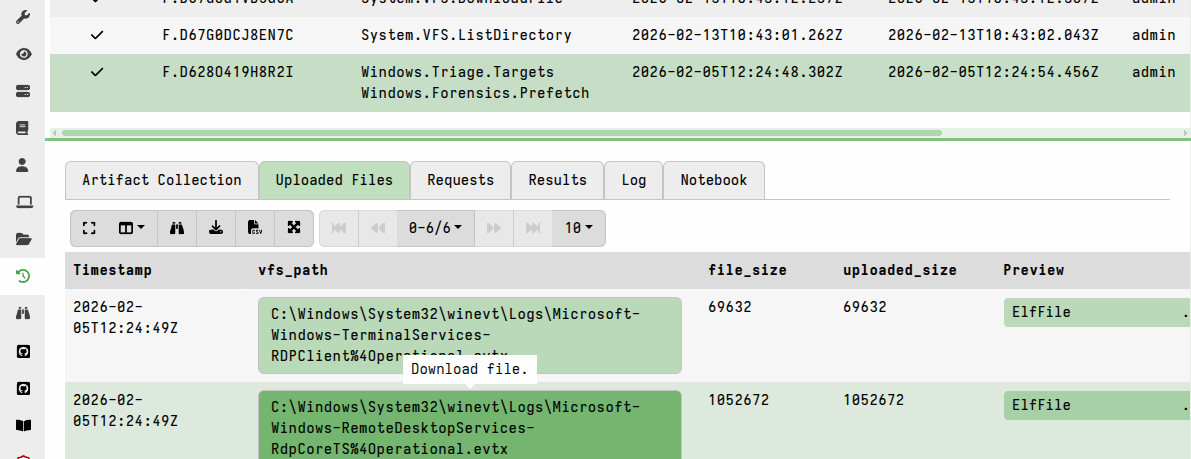Click the RDPClient%4Operational.evtx file path button
Viewport: 1191px width, 459px height.
pyautogui.click(x=469, y=334)
